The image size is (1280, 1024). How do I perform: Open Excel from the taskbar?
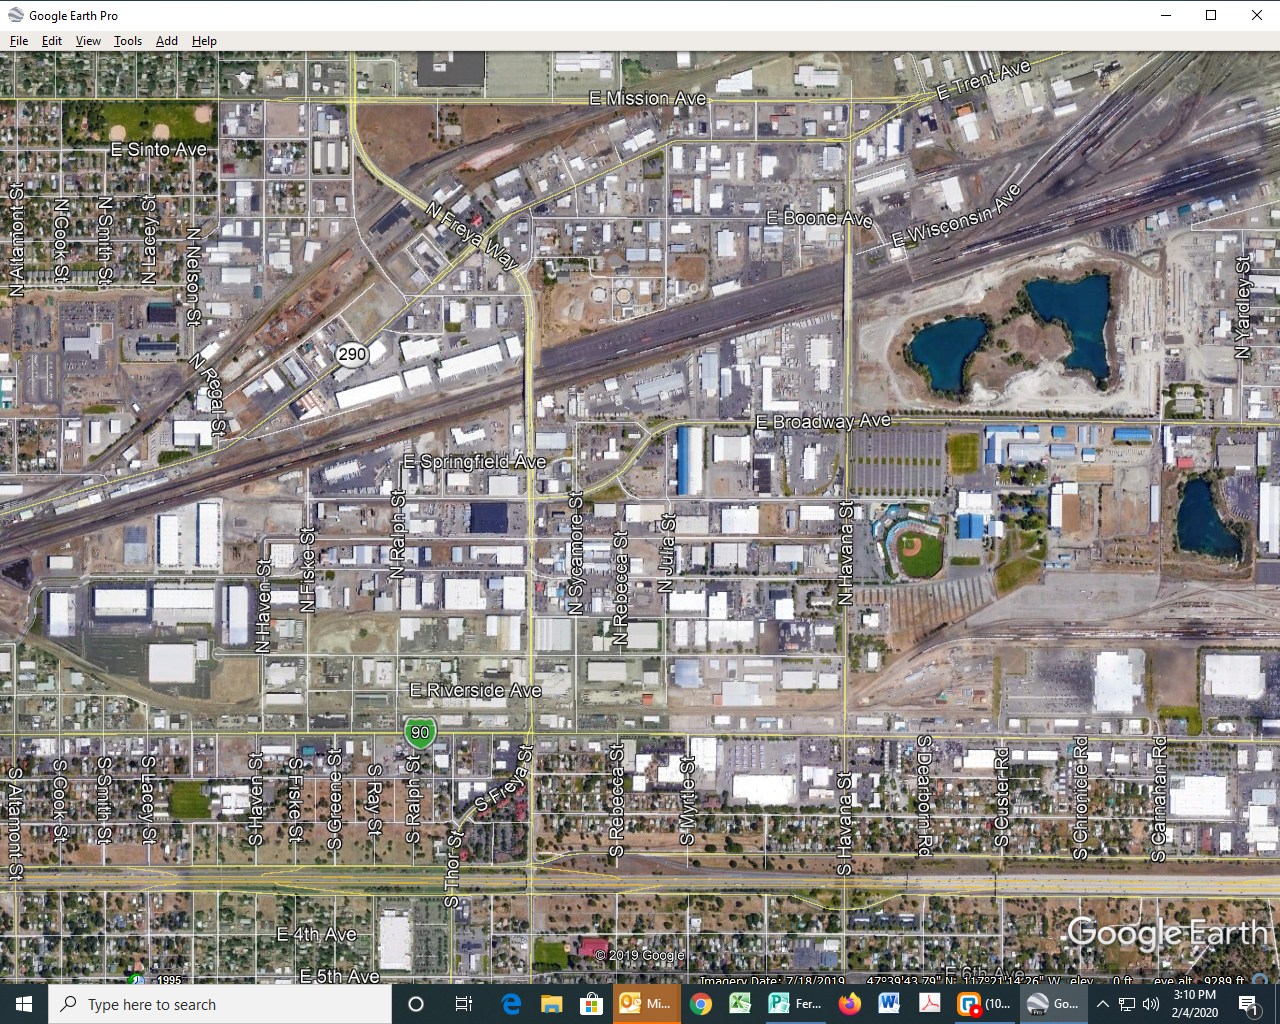[x=740, y=1004]
